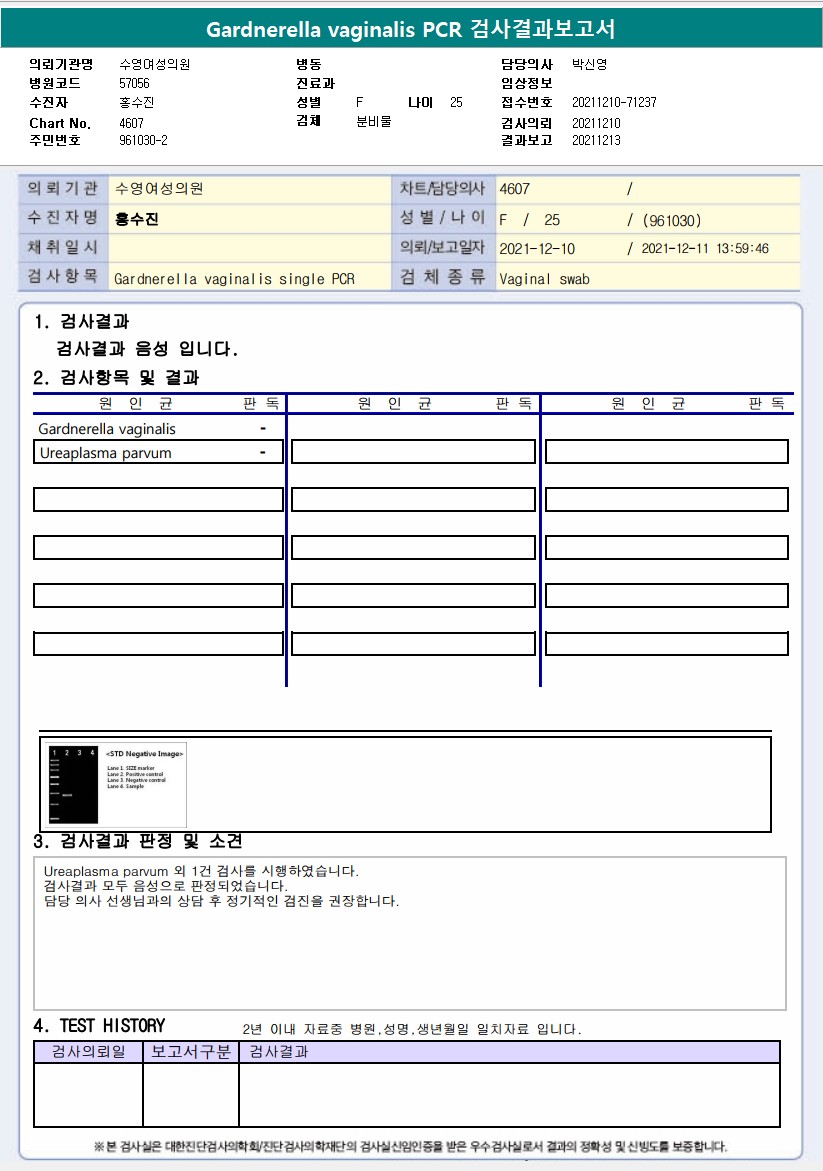This screenshot has height=1171, width=823.
Task: Click the 담당의사 name 박신영
Action: pos(589,64)
